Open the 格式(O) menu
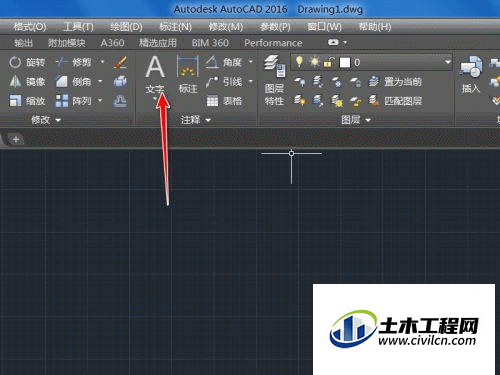 point(30,27)
